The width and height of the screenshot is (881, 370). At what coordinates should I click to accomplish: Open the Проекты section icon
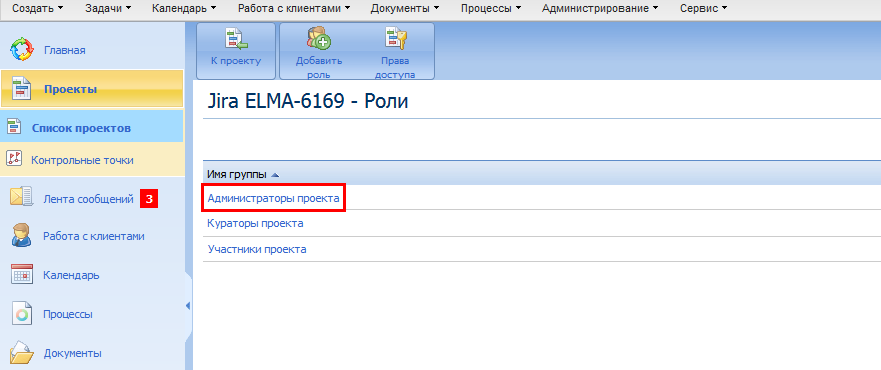[x=22, y=89]
